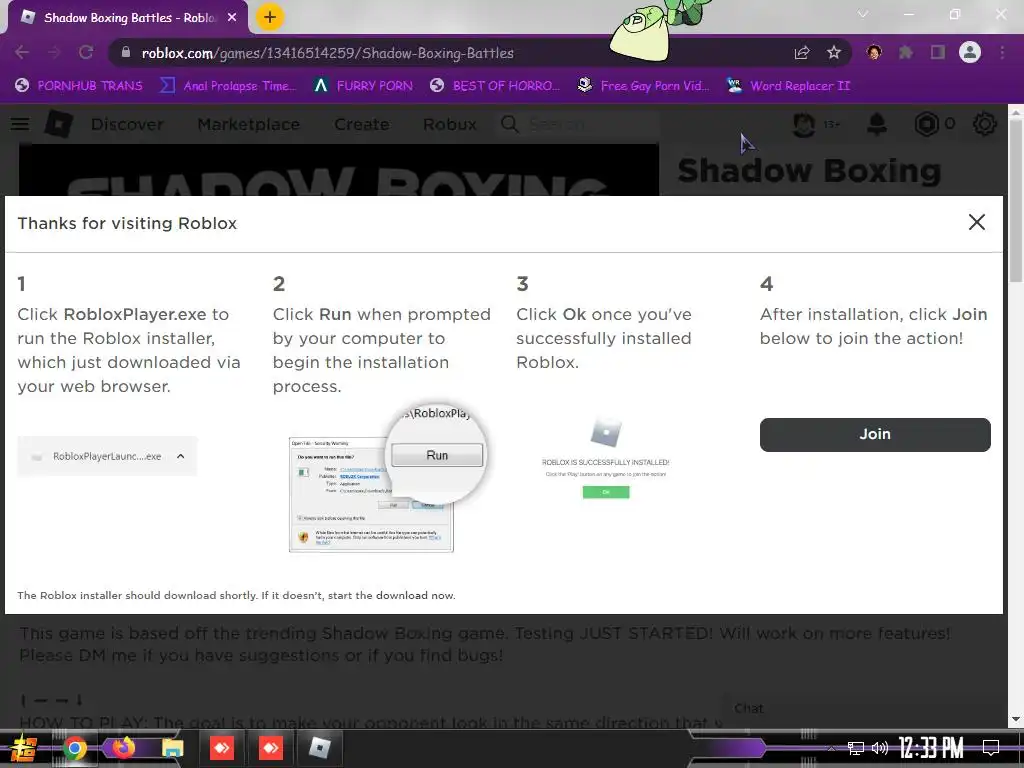Click the browser forward arrow
The width and height of the screenshot is (1024, 768).
(x=54, y=52)
